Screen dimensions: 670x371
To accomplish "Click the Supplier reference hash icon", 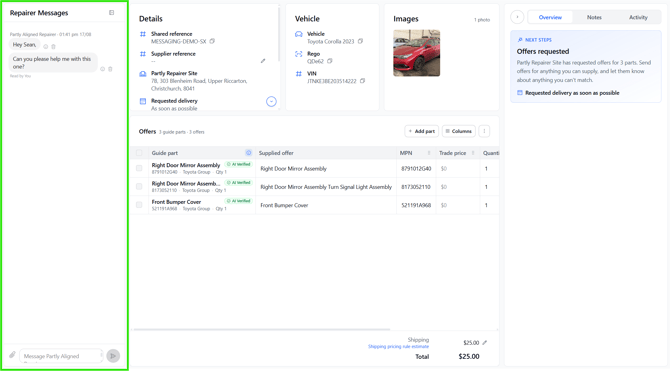I will (x=143, y=54).
